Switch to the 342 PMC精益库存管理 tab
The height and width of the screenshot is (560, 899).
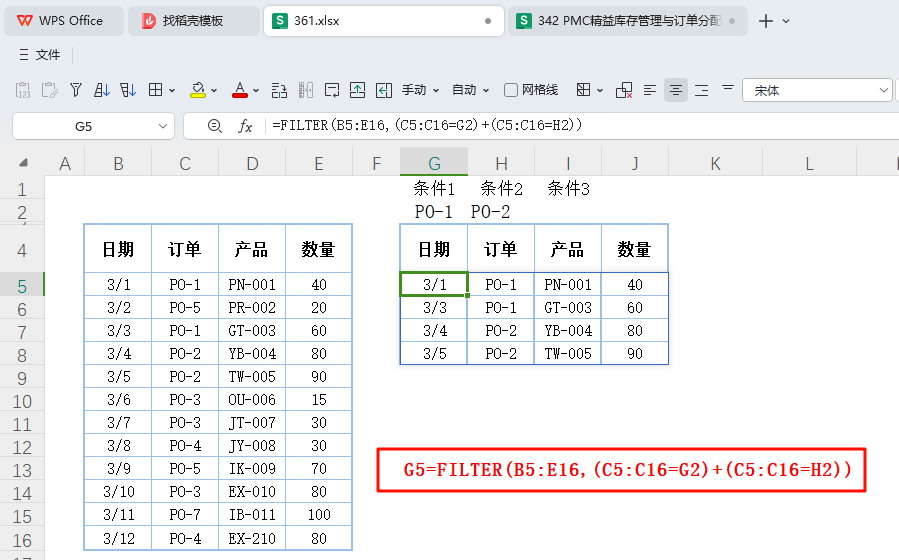pyautogui.click(x=627, y=21)
